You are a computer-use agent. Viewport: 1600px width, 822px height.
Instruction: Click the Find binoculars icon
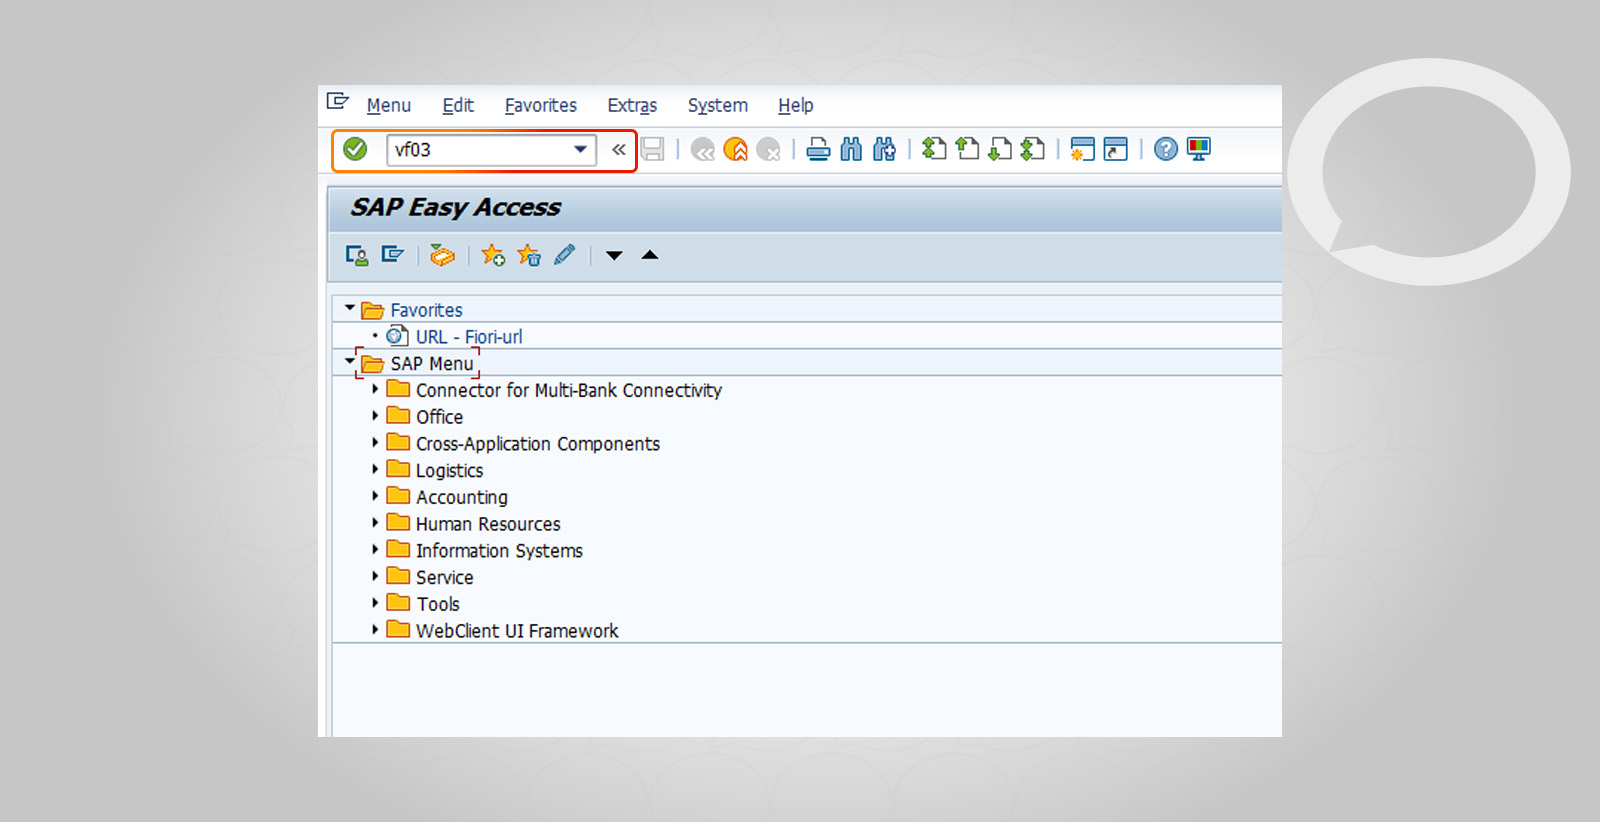pos(851,150)
